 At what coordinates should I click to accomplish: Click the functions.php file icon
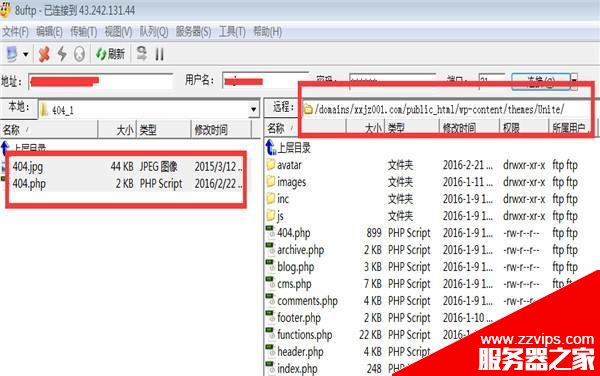(271, 334)
